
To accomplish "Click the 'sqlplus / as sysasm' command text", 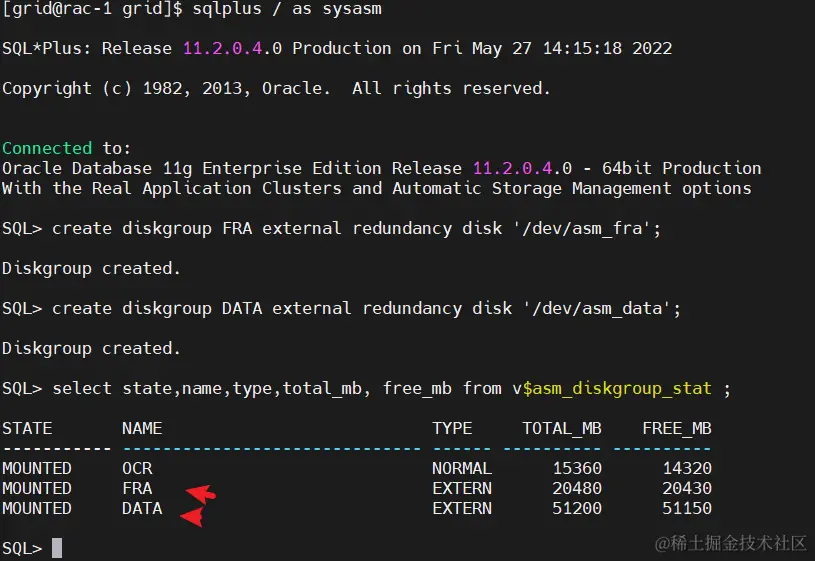I will [x=287, y=9].
